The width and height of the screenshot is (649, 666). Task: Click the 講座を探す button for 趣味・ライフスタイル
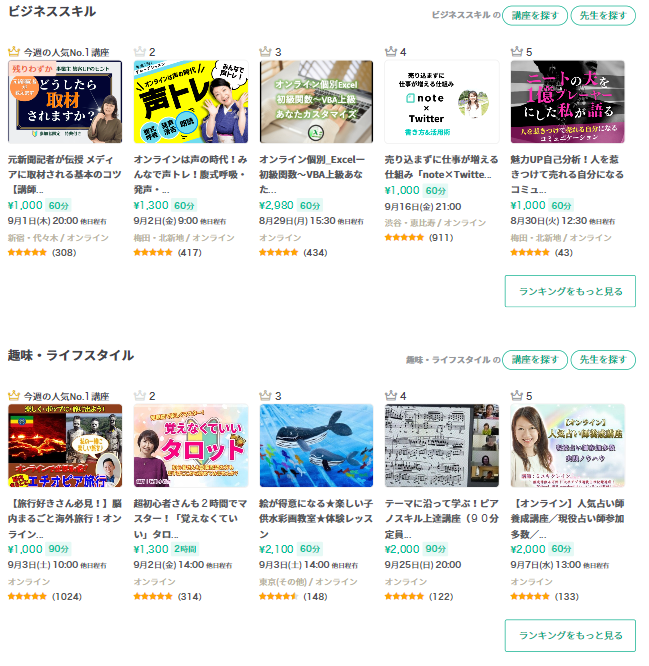pos(534,360)
